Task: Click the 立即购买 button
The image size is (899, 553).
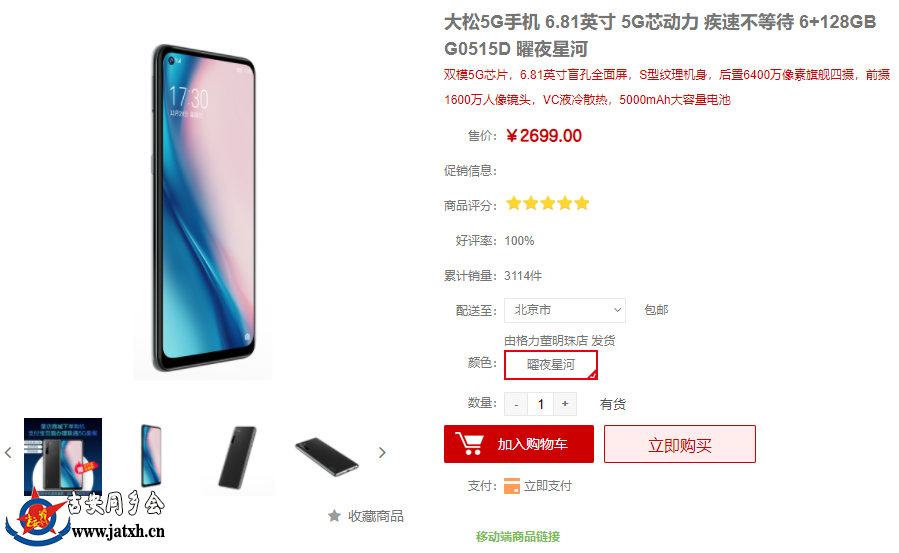Action: pos(680,444)
